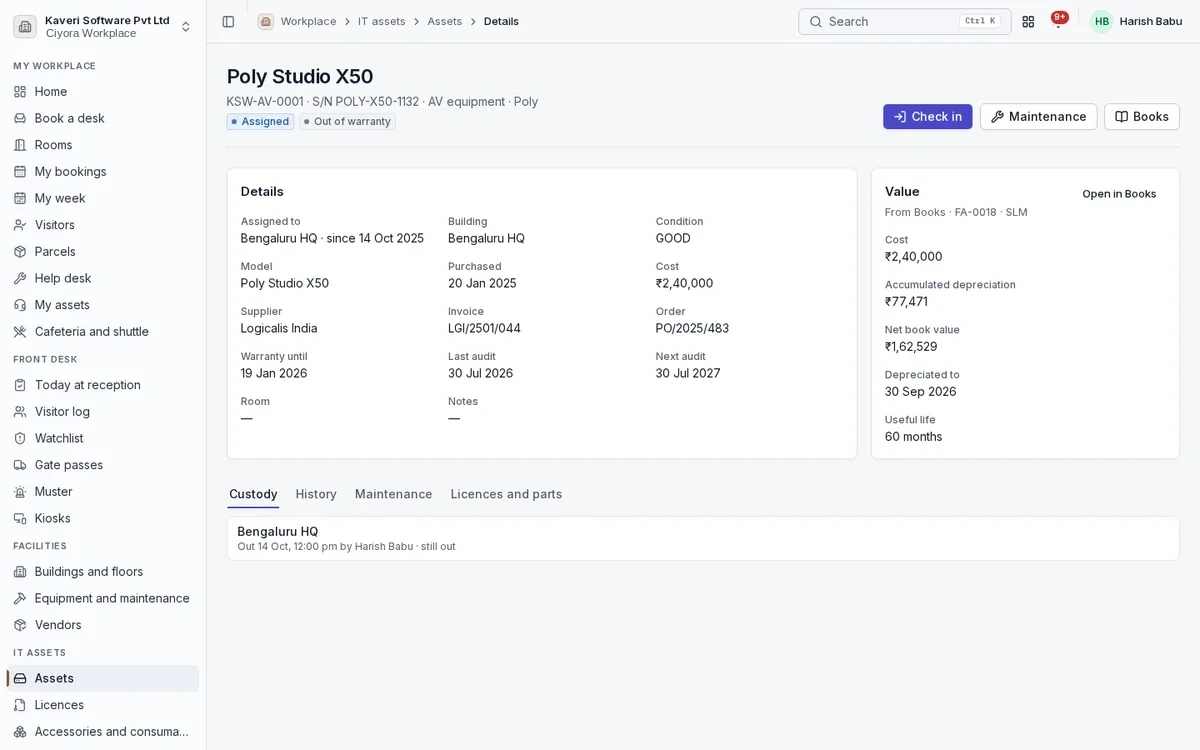
Task: Click warranty date 19 Jan 2026
Action: (x=274, y=373)
